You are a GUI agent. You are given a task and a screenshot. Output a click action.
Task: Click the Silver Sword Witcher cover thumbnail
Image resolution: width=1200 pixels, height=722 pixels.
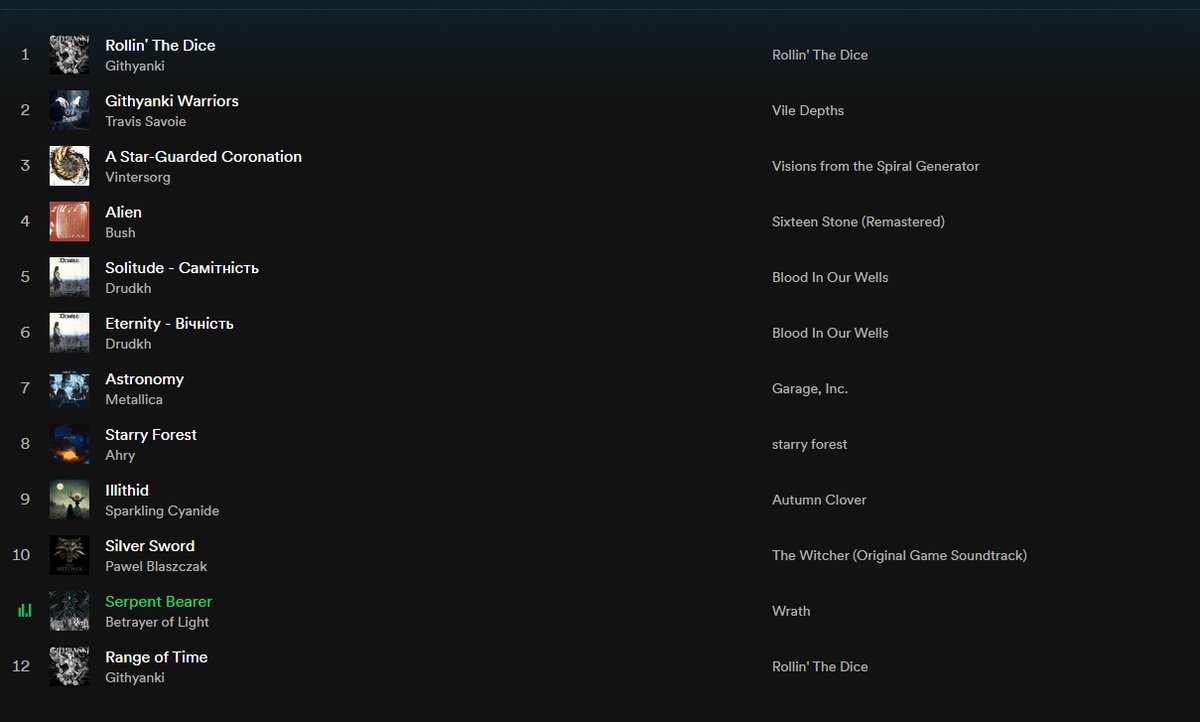pos(69,555)
